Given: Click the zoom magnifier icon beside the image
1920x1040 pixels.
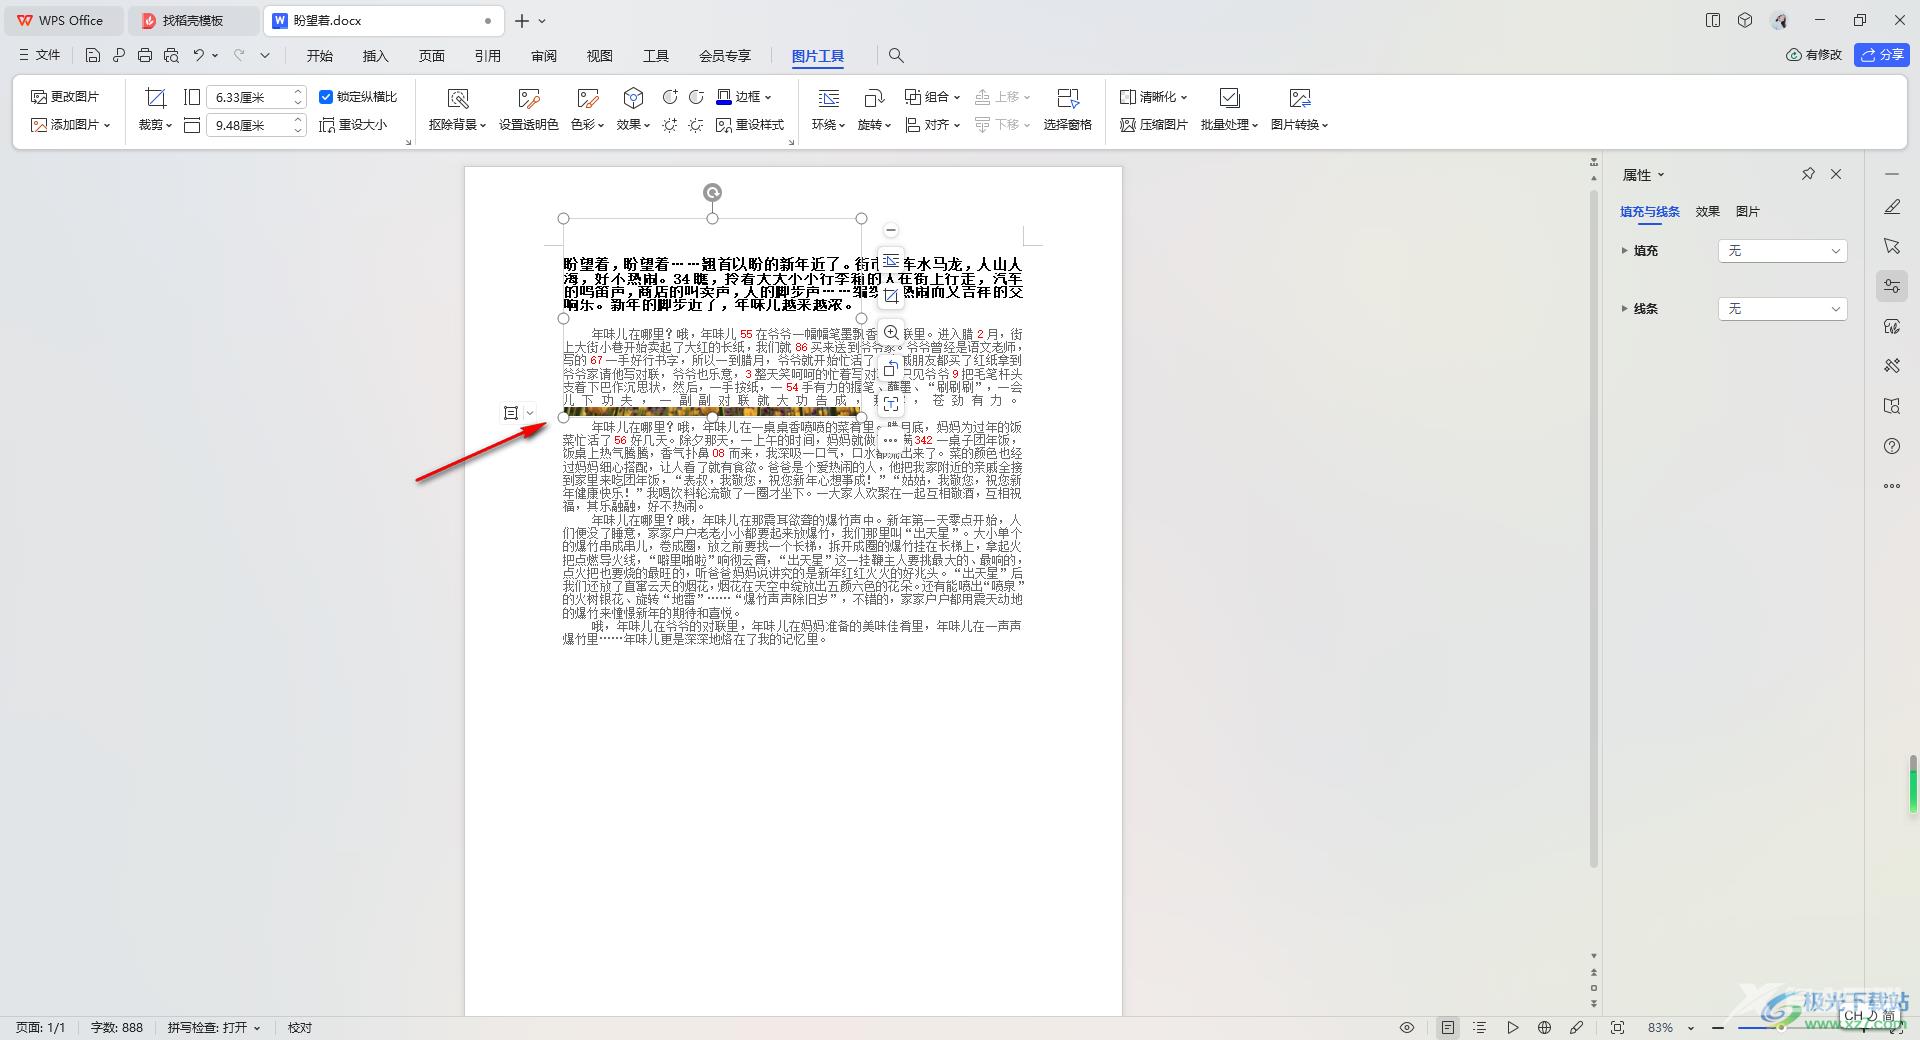Looking at the screenshot, I should (x=891, y=332).
